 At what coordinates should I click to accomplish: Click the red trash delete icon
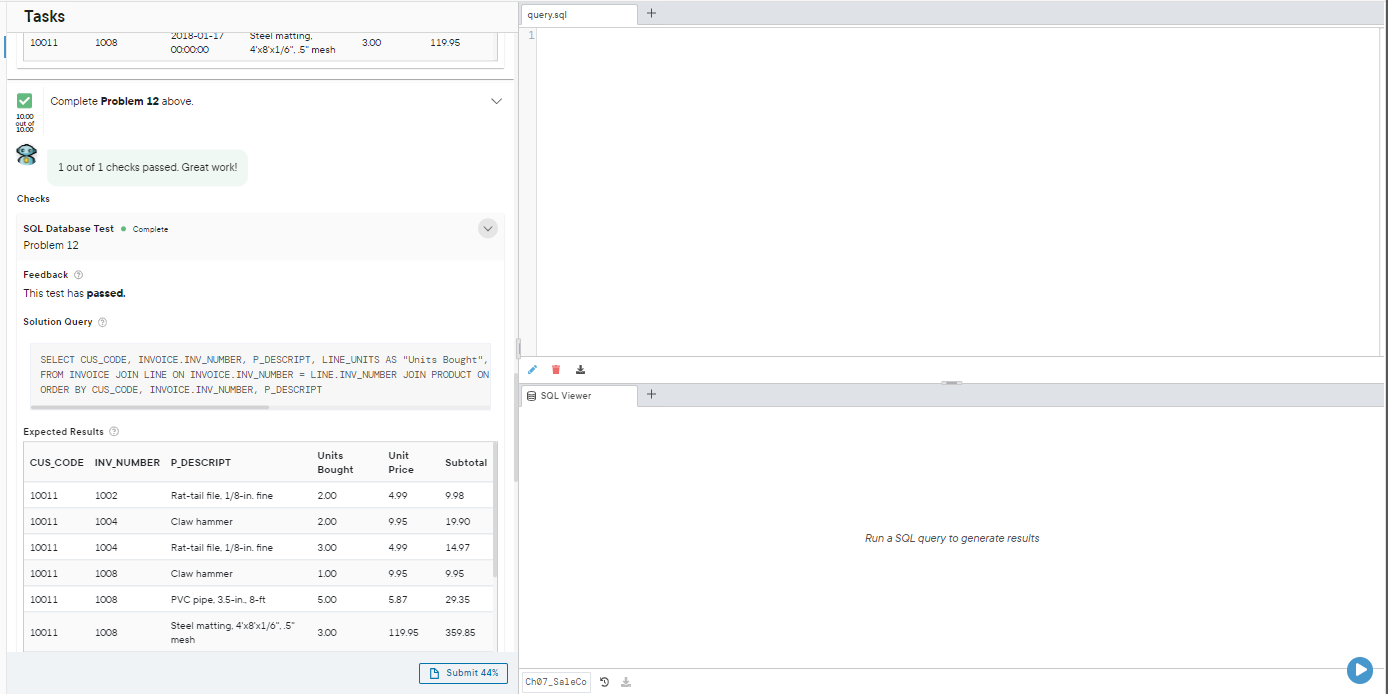(x=556, y=370)
